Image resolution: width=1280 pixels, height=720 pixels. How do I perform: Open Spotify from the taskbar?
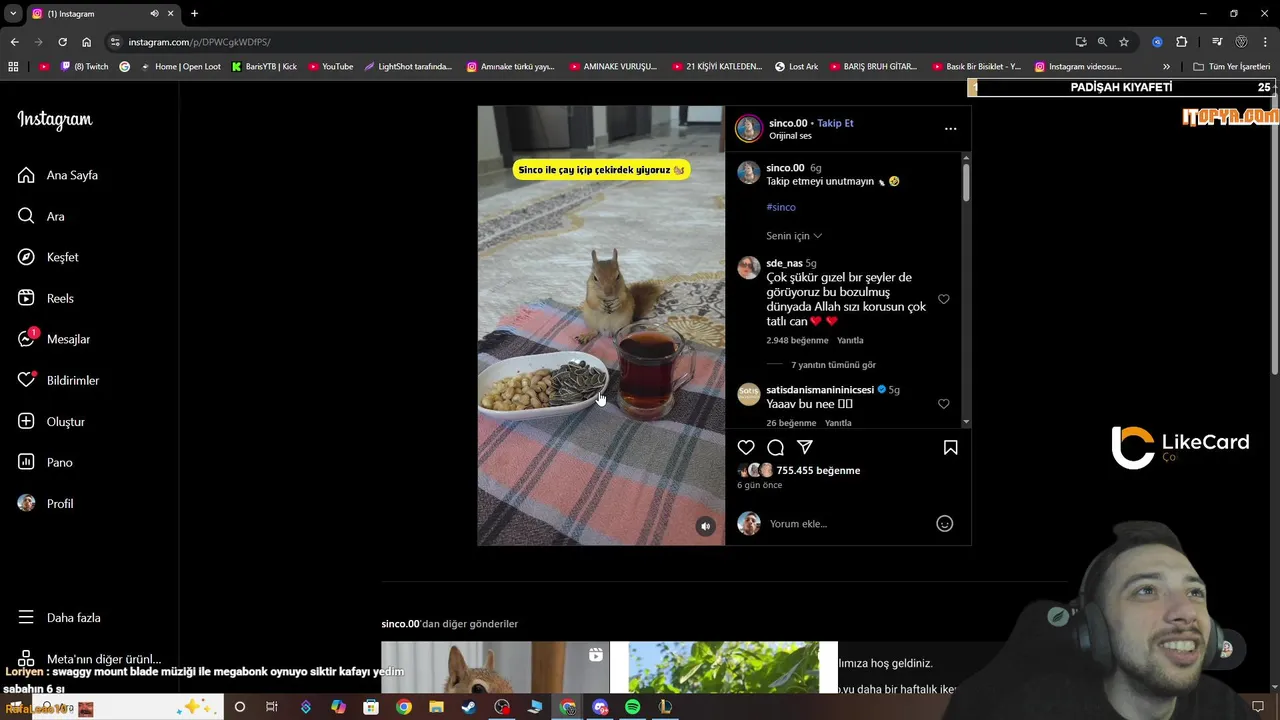click(632, 707)
